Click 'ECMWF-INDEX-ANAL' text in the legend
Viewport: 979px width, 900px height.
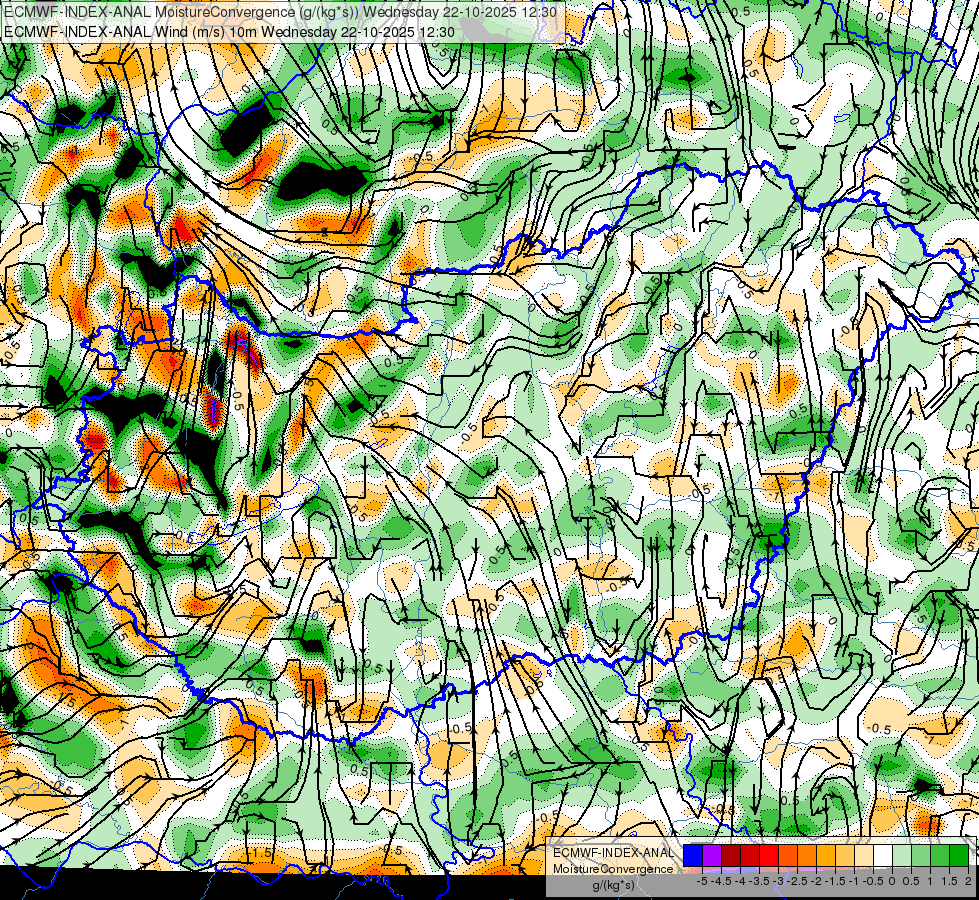tap(613, 853)
